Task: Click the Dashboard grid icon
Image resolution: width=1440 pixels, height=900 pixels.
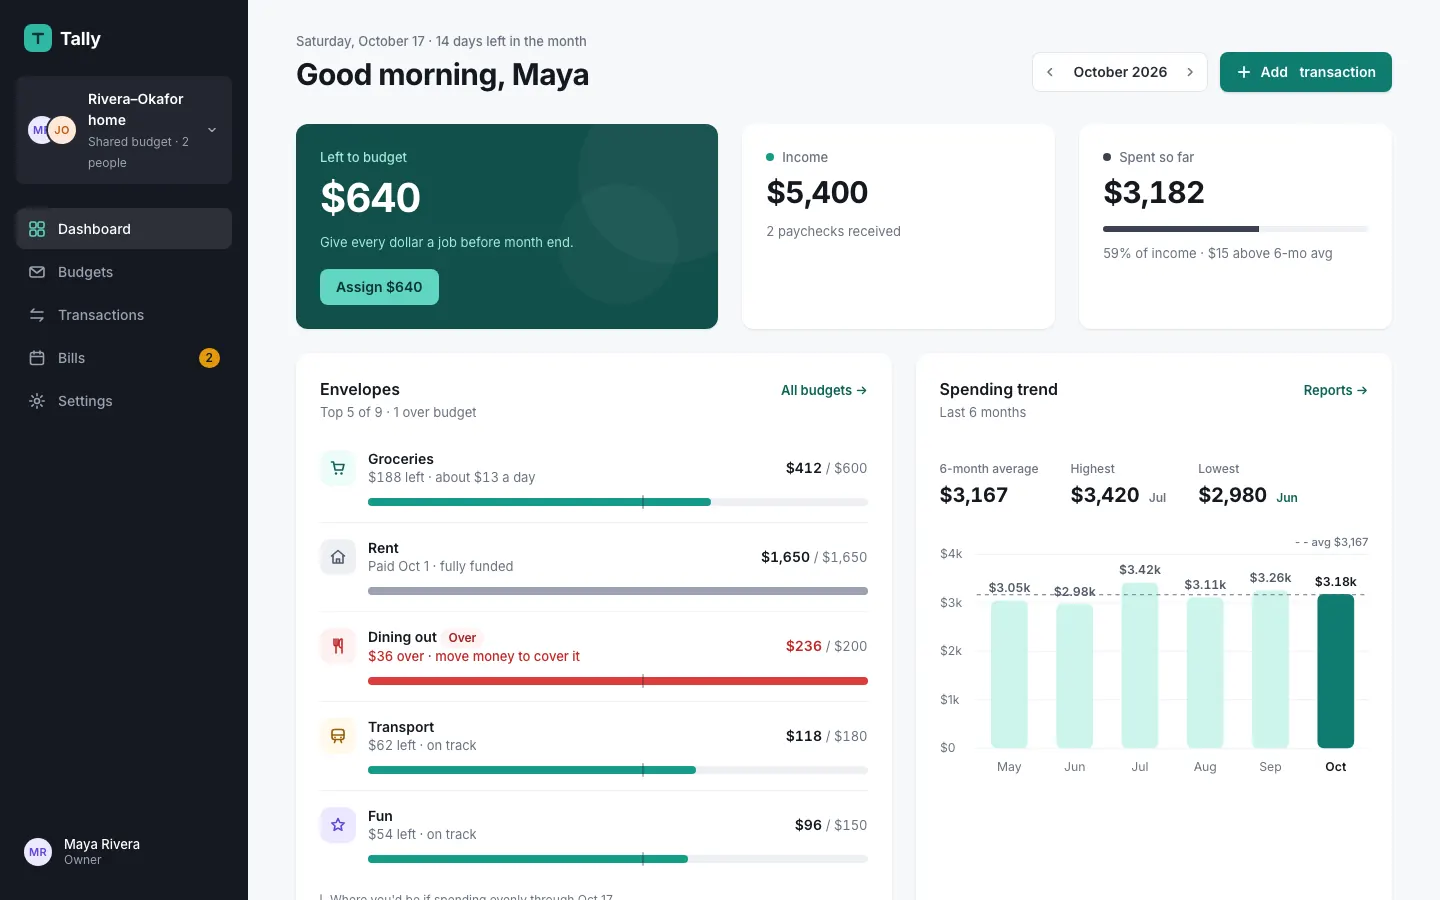Action: 37,229
